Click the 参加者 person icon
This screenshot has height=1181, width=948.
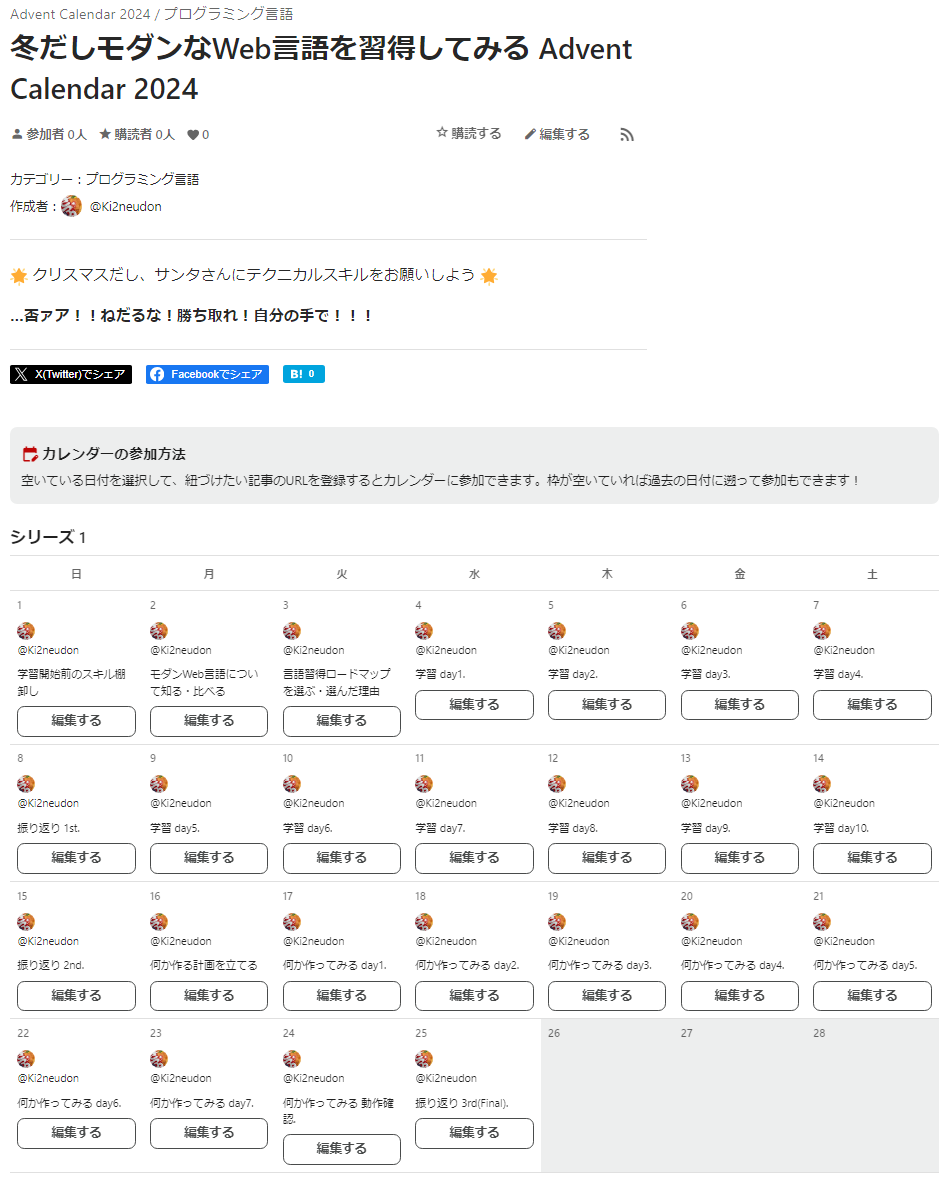click(x=17, y=134)
